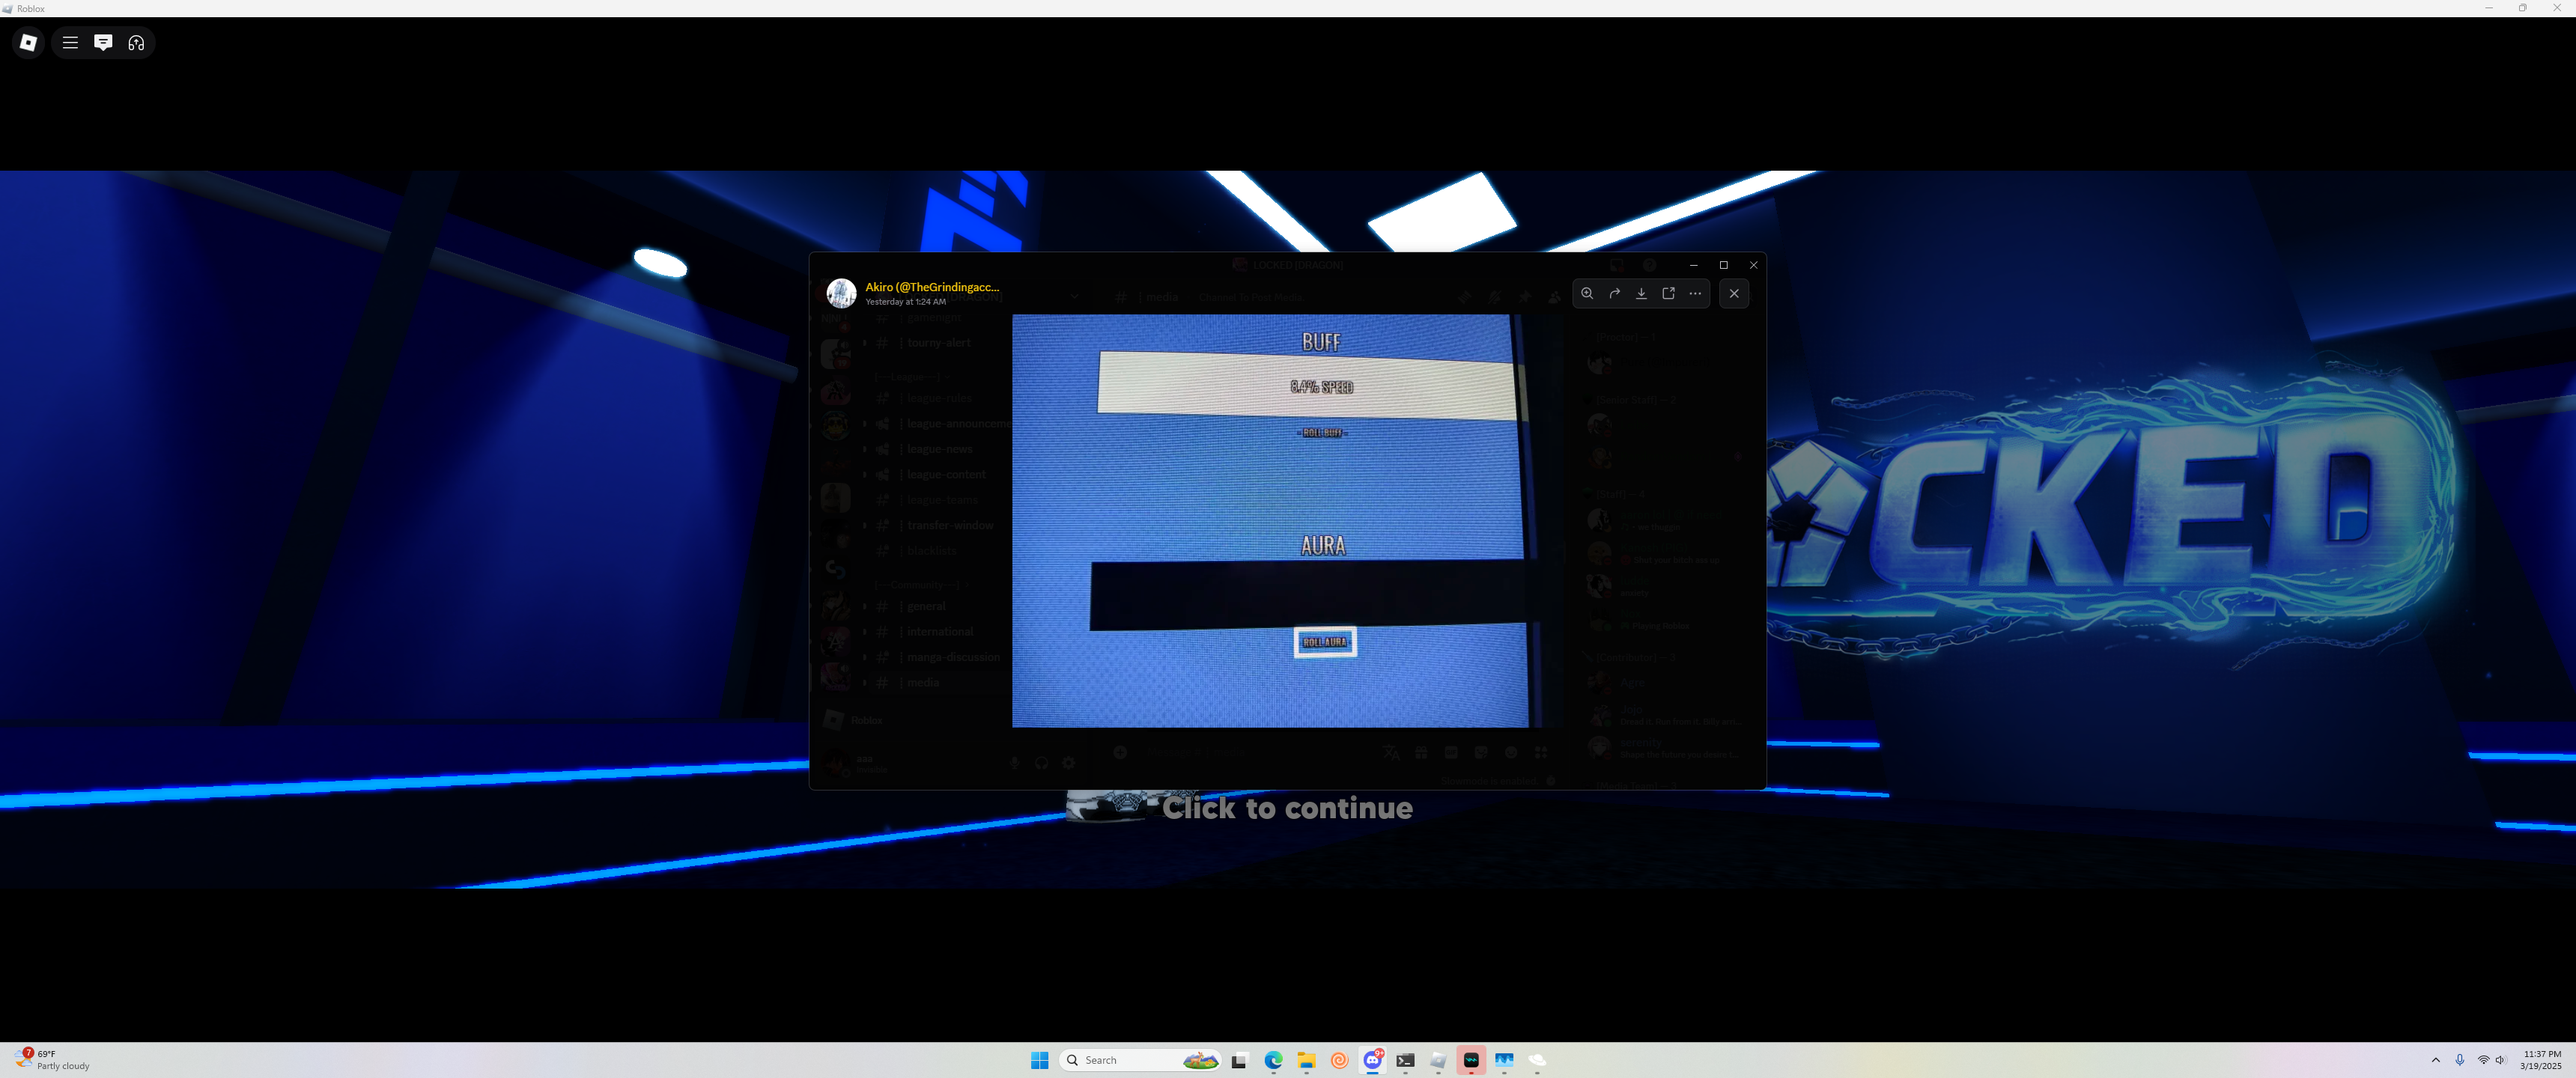Open the Roblox hamburger menu

pos(70,42)
